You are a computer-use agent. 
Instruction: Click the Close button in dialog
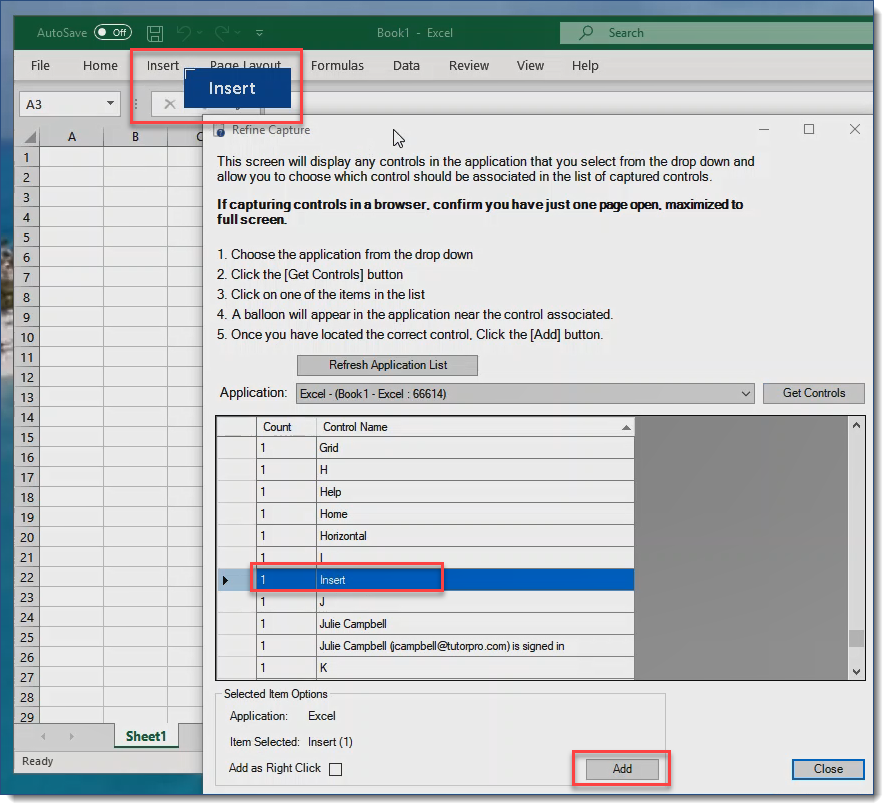[x=828, y=769]
